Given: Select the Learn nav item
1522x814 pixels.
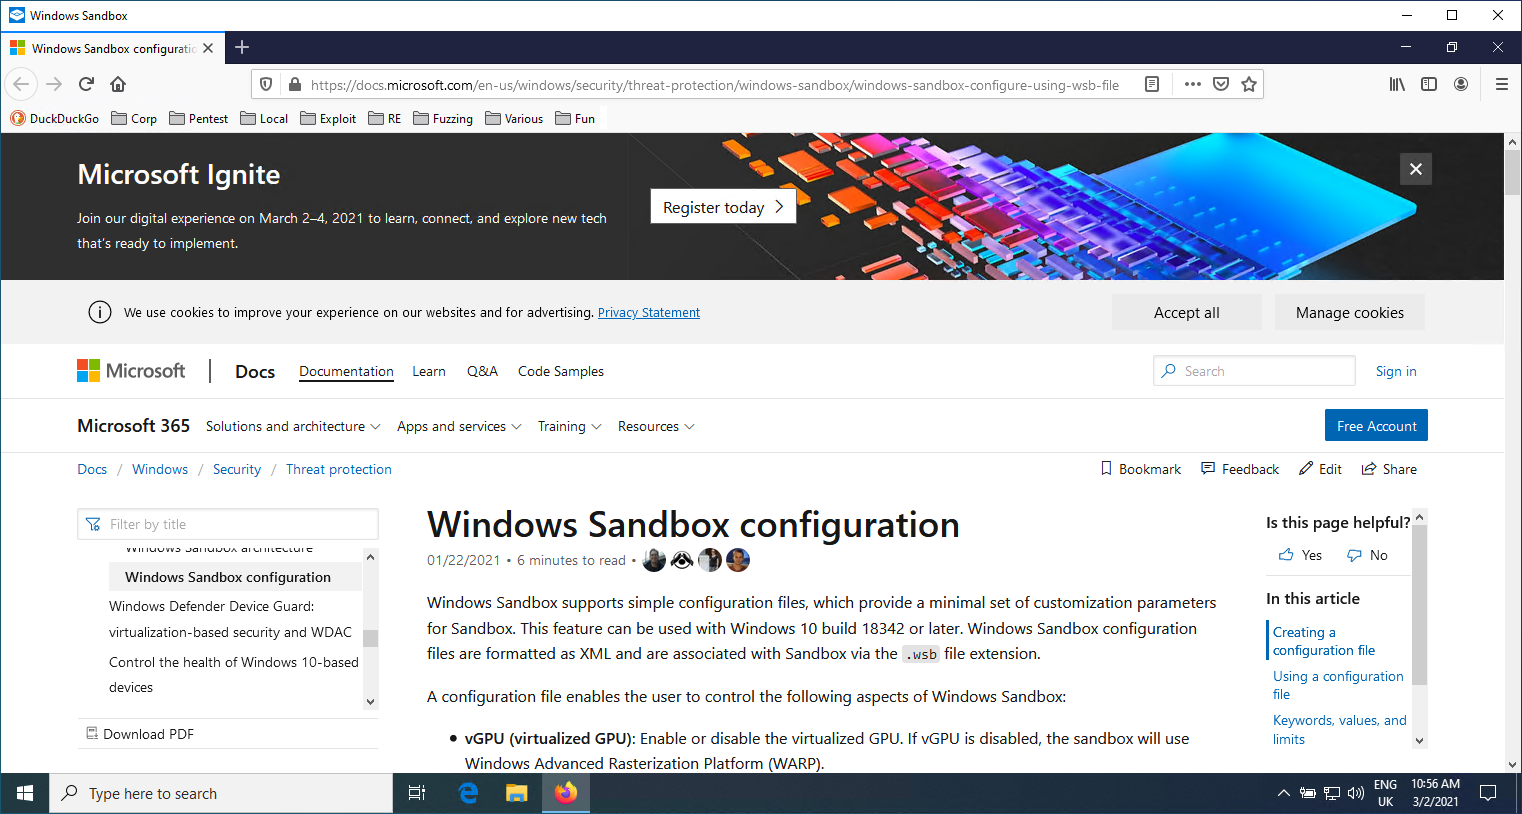Looking at the screenshot, I should point(429,371).
